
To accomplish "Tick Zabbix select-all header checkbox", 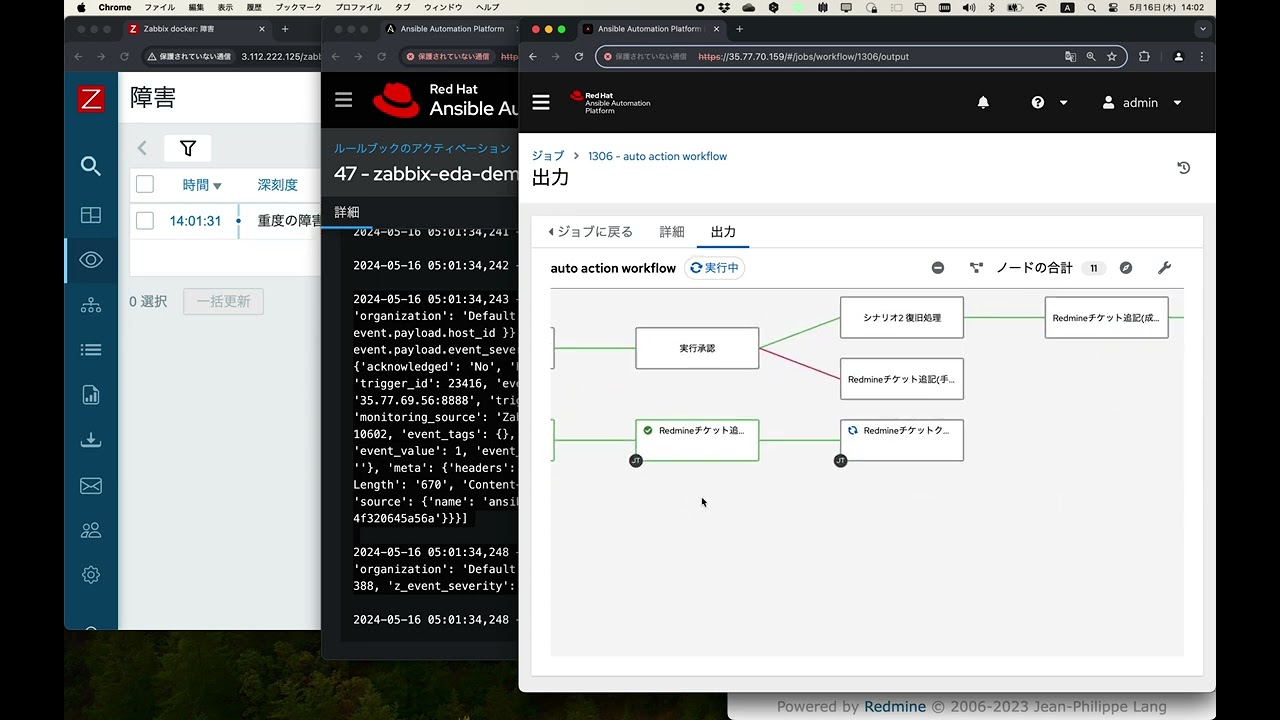I will click(145, 184).
